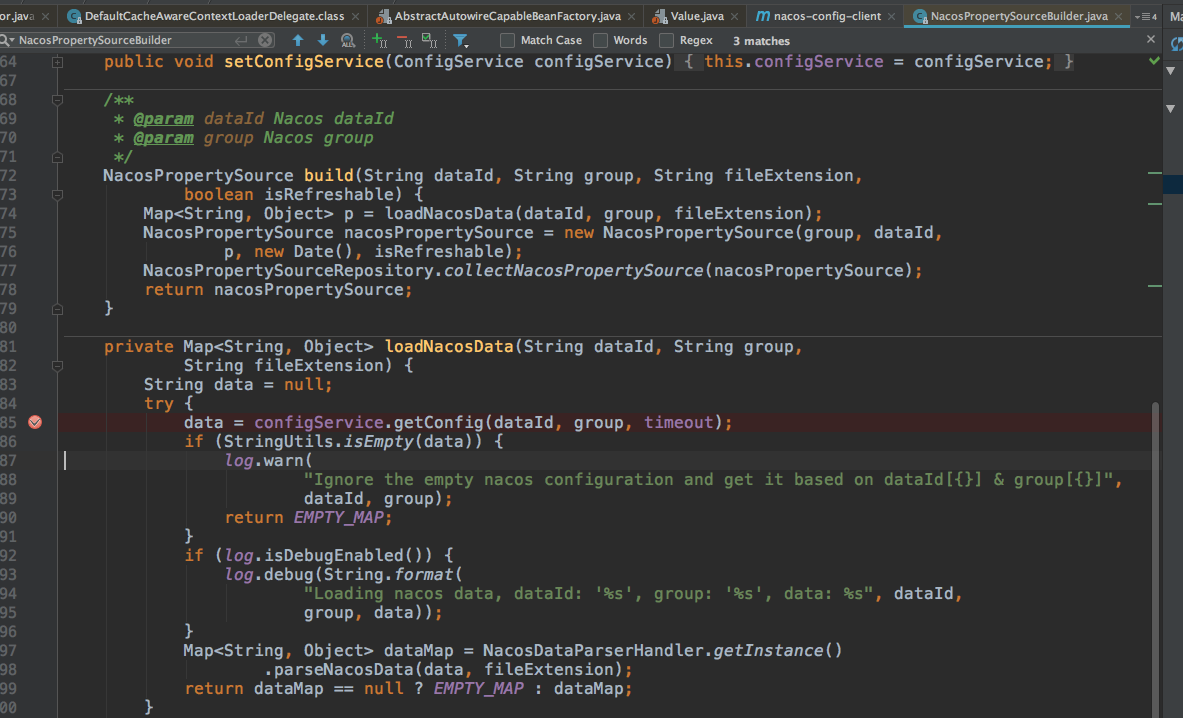Toggle the red breakpoint on line 85

click(35, 422)
